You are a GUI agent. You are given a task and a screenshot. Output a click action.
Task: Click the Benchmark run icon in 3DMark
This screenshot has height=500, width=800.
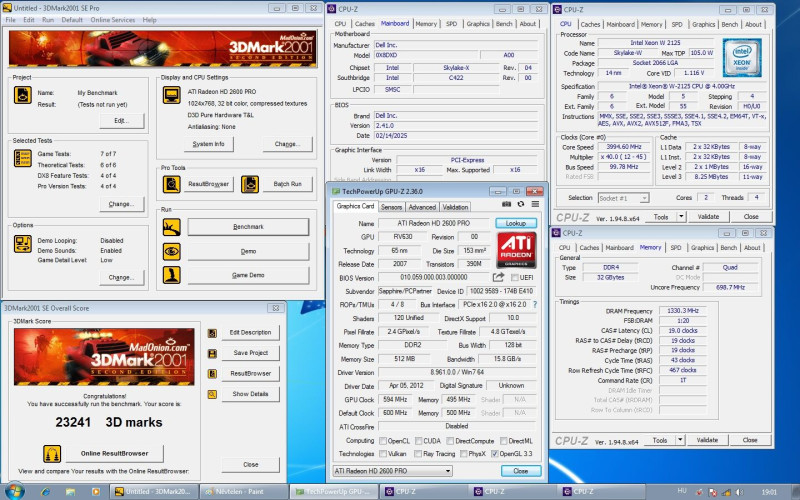(x=170, y=226)
